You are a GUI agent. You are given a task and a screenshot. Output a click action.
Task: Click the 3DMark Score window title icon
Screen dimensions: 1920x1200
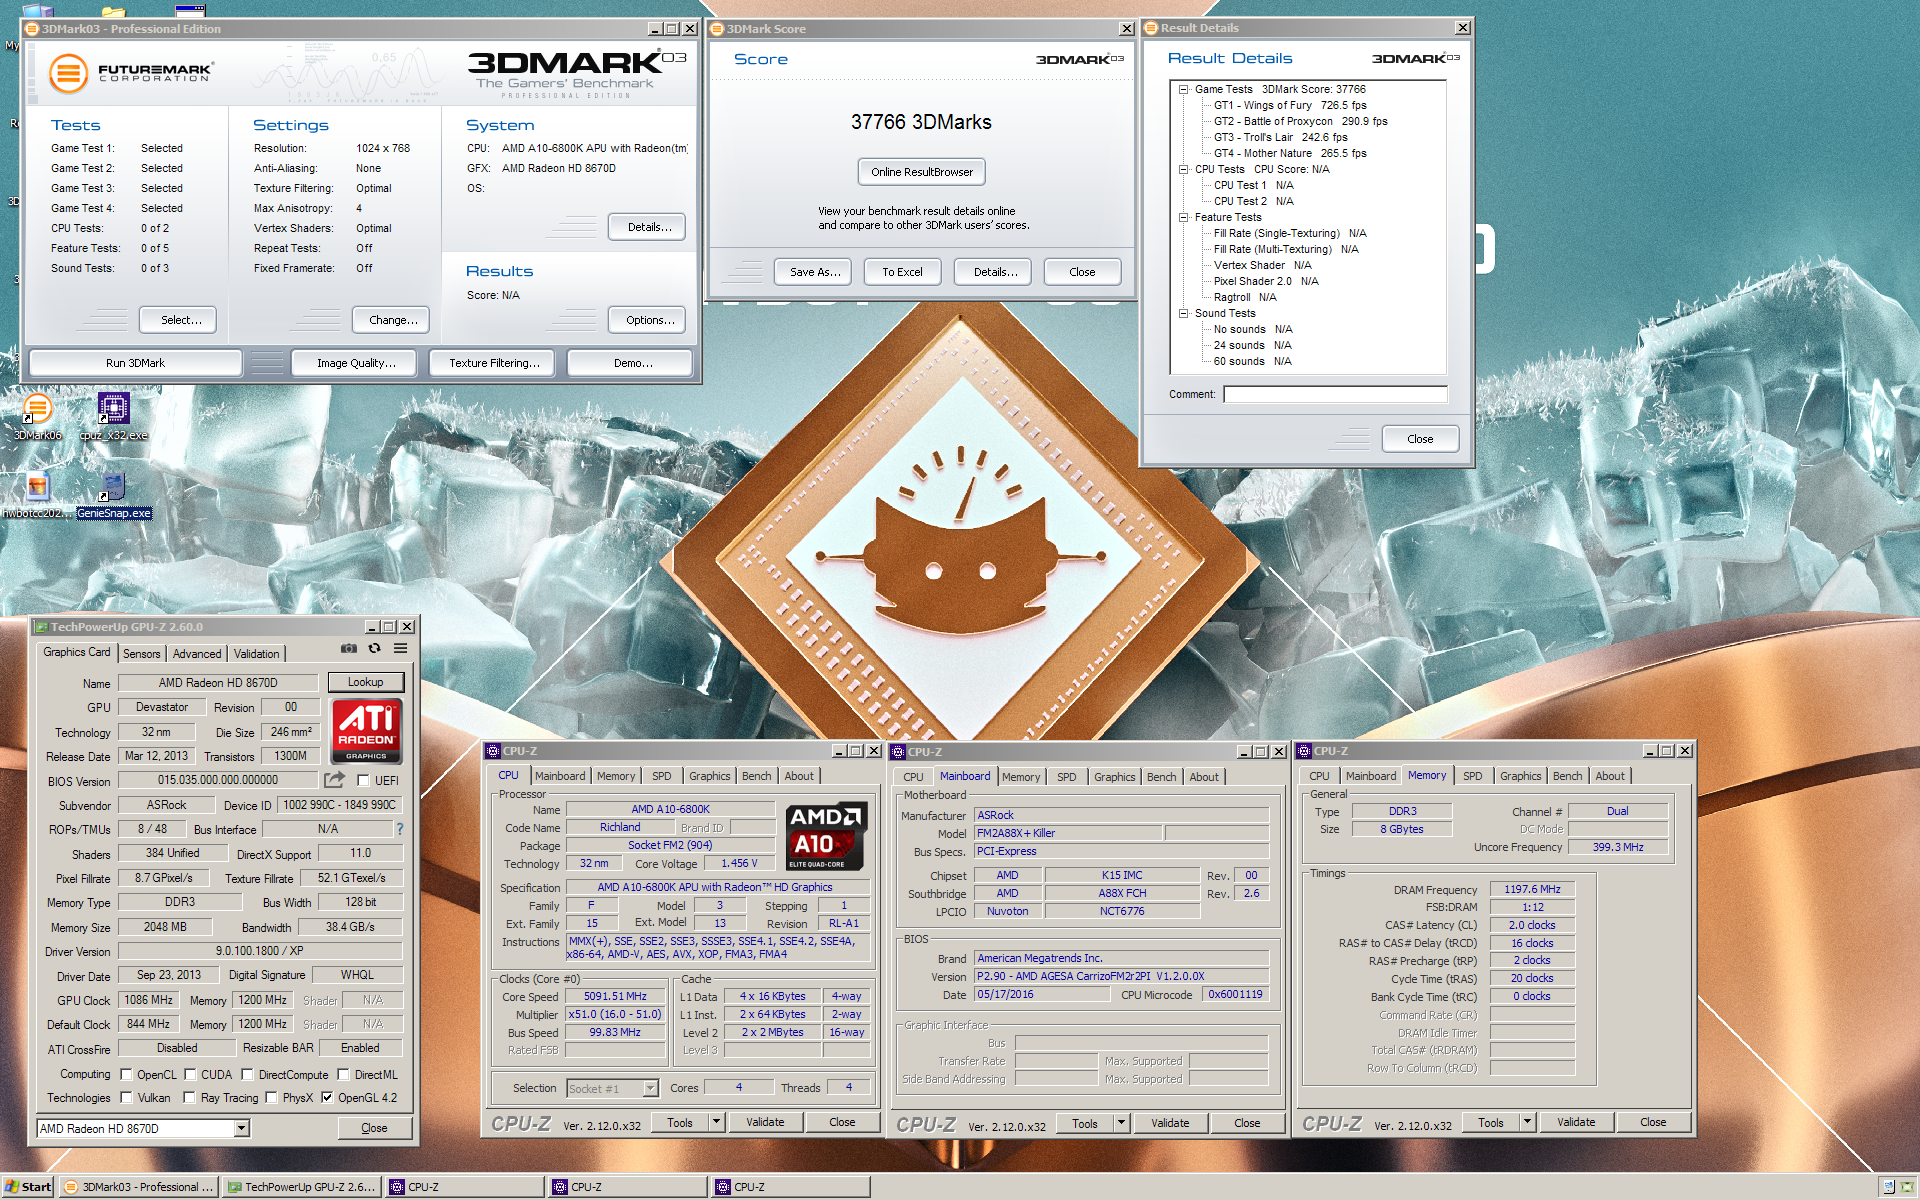coord(717,29)
